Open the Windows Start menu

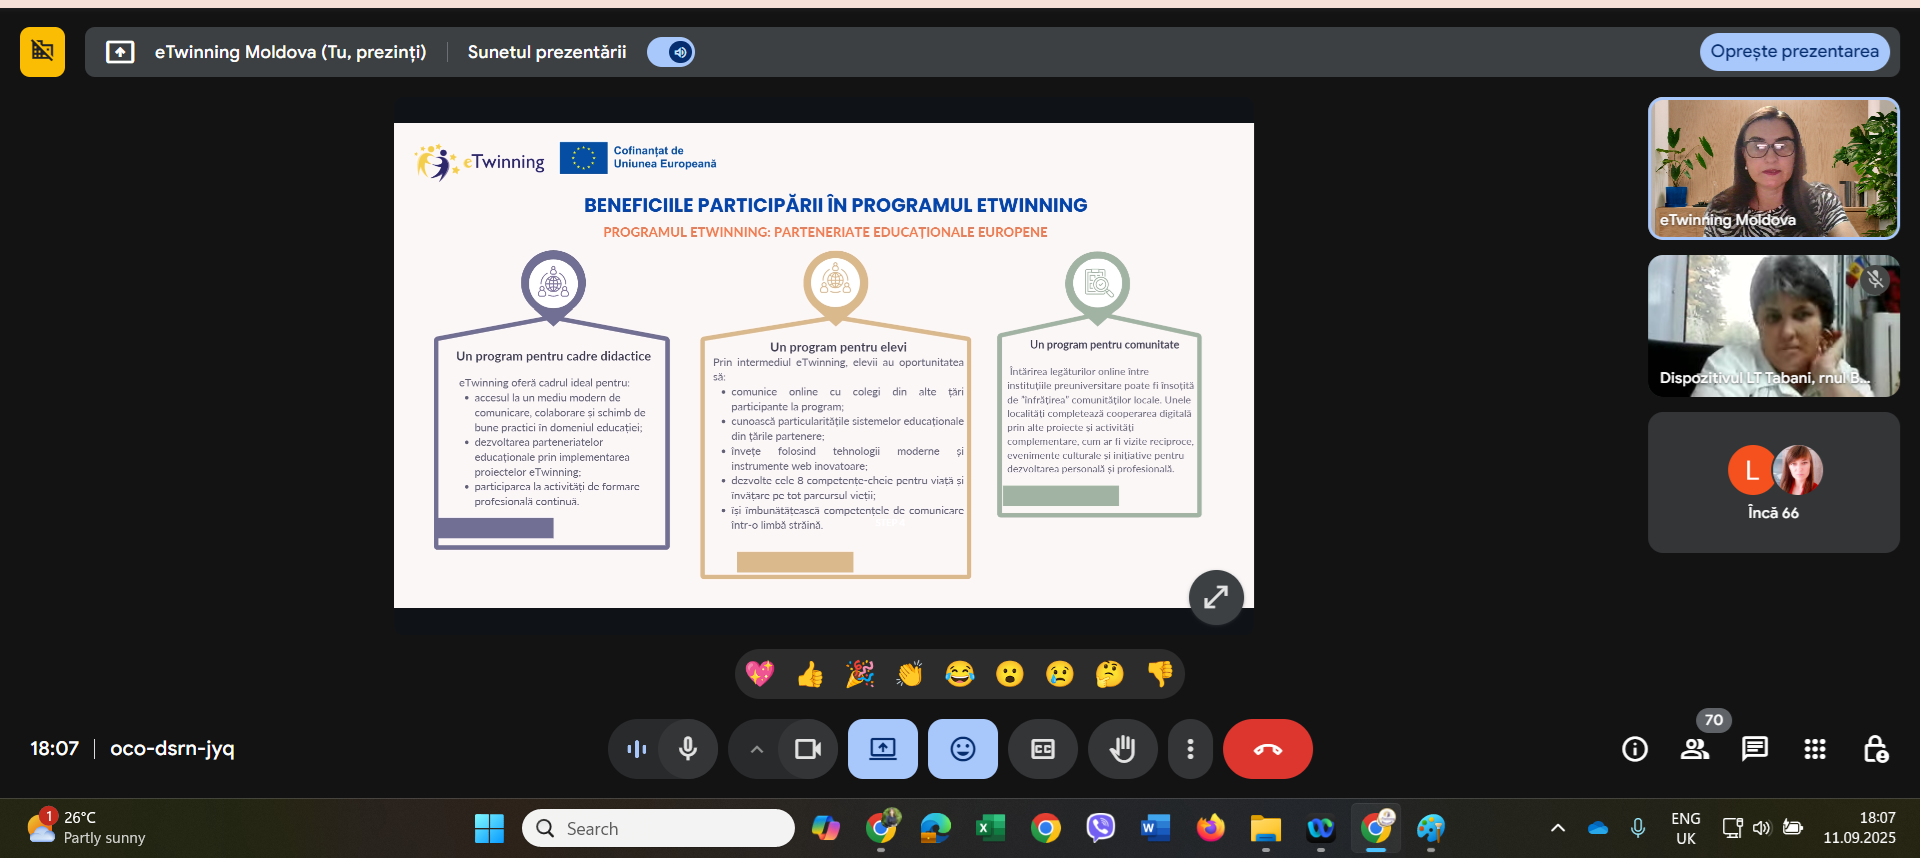tap(489, 828)
